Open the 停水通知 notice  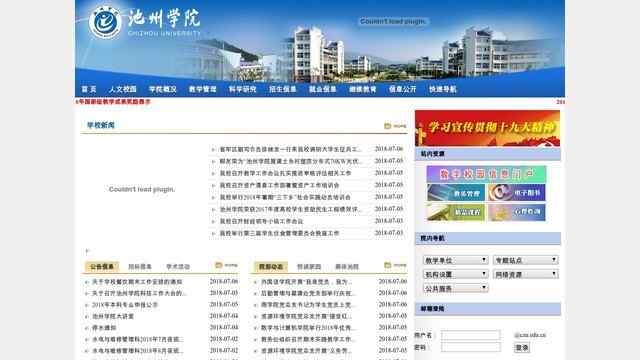[x=104, y=328]
